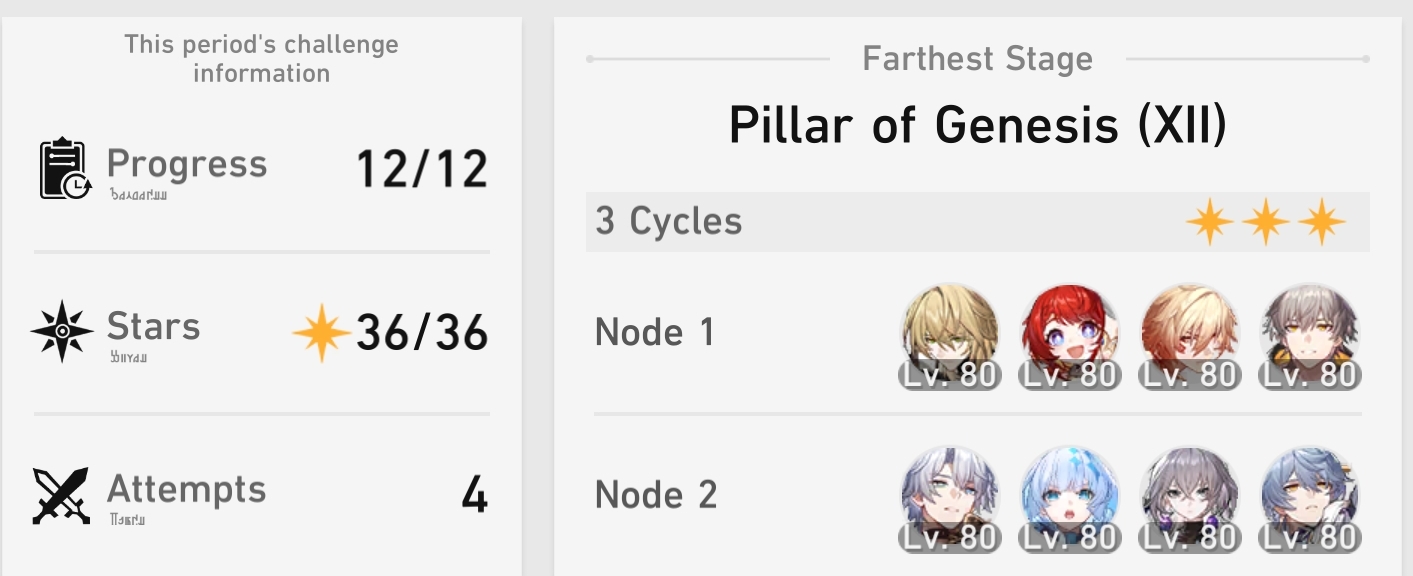The height and width of the screenshot is (576, 1413).
Task: Select the red-haired character in Node 1
Action: (1070, 335)
